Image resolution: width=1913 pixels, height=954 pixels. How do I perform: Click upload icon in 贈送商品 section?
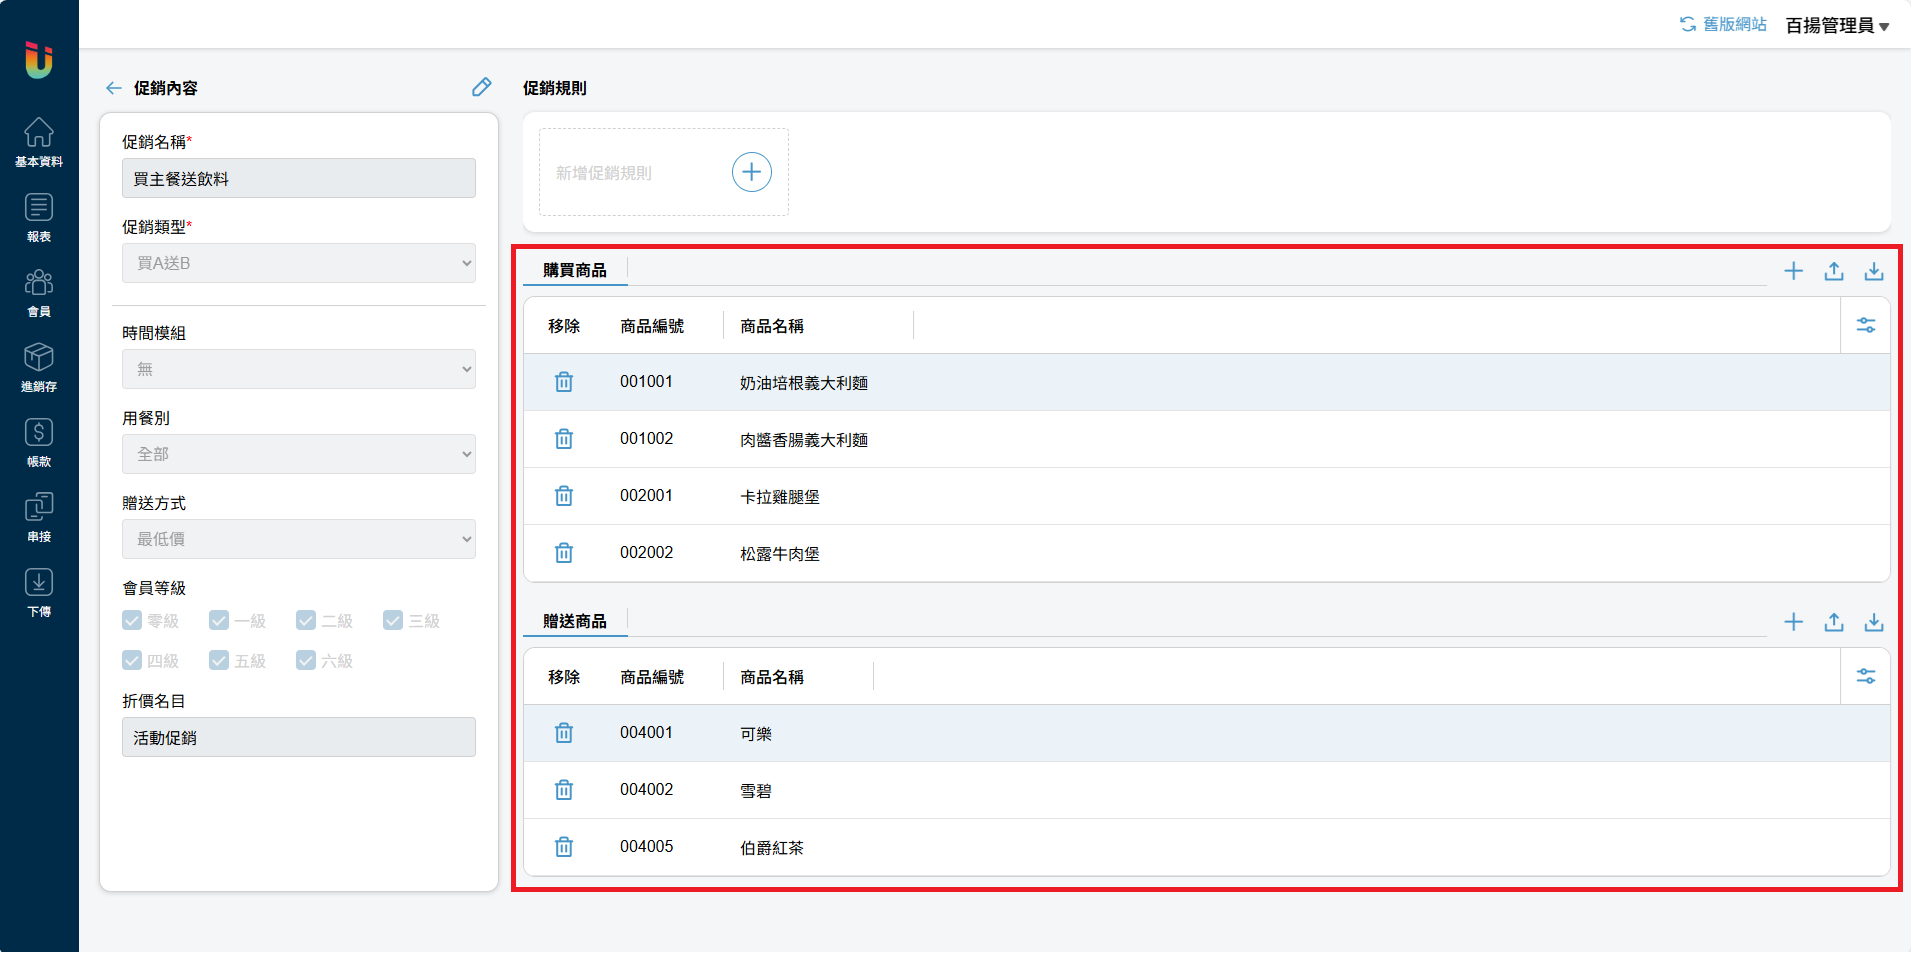click(1833, 622)
